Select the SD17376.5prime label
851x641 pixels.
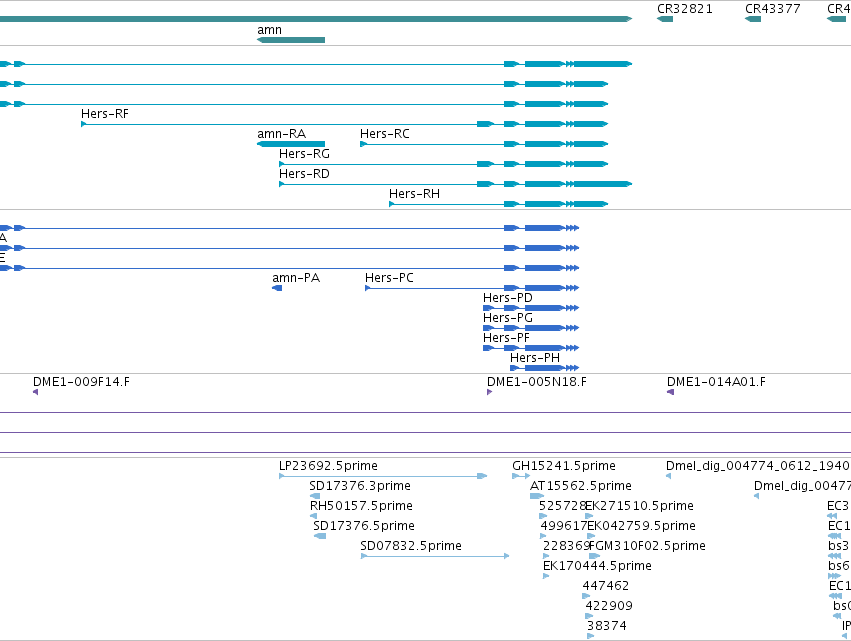pyautogui.click(x=364, y=526)
